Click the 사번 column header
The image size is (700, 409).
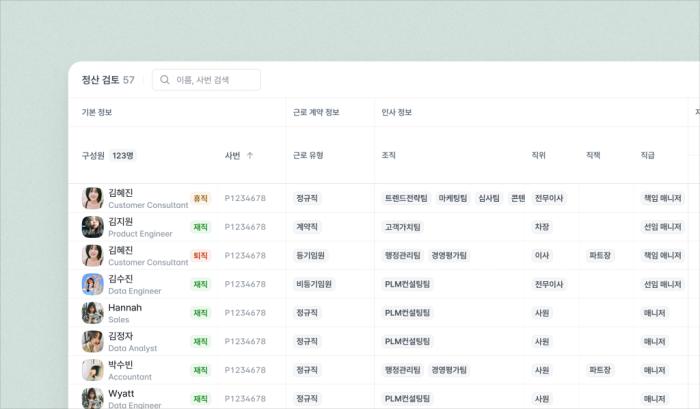[233, 155]
